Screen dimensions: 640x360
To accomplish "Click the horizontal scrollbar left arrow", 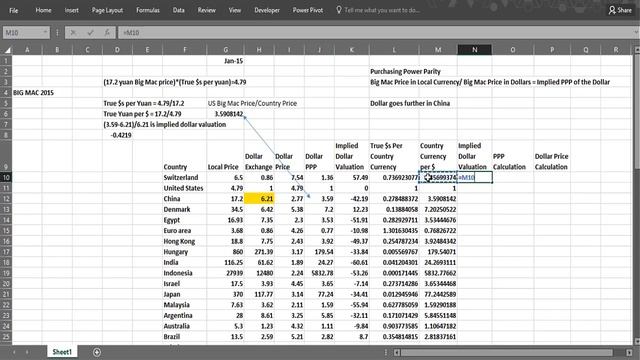I will pyautogui.click(x=397, y=352).
